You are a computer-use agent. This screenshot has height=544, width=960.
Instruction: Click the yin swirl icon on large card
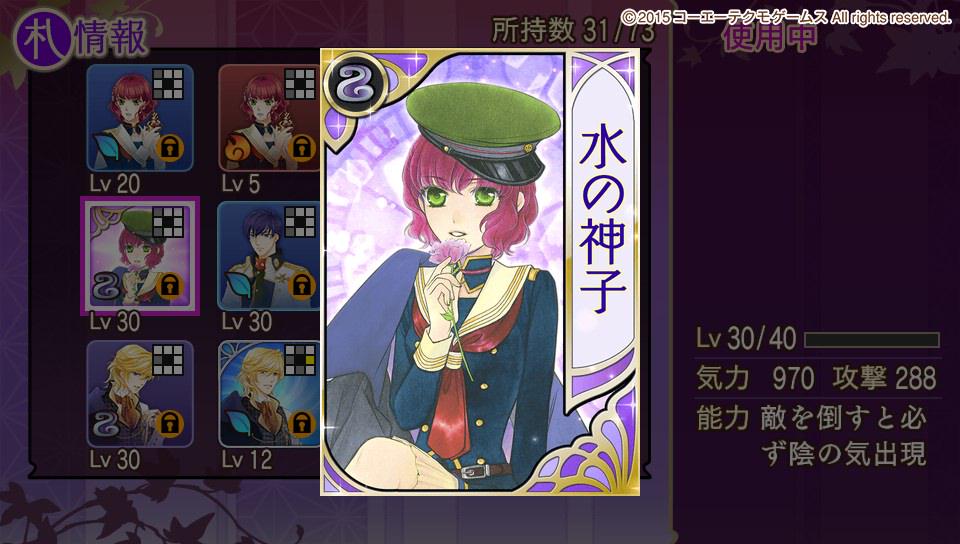tap(355, 84)
